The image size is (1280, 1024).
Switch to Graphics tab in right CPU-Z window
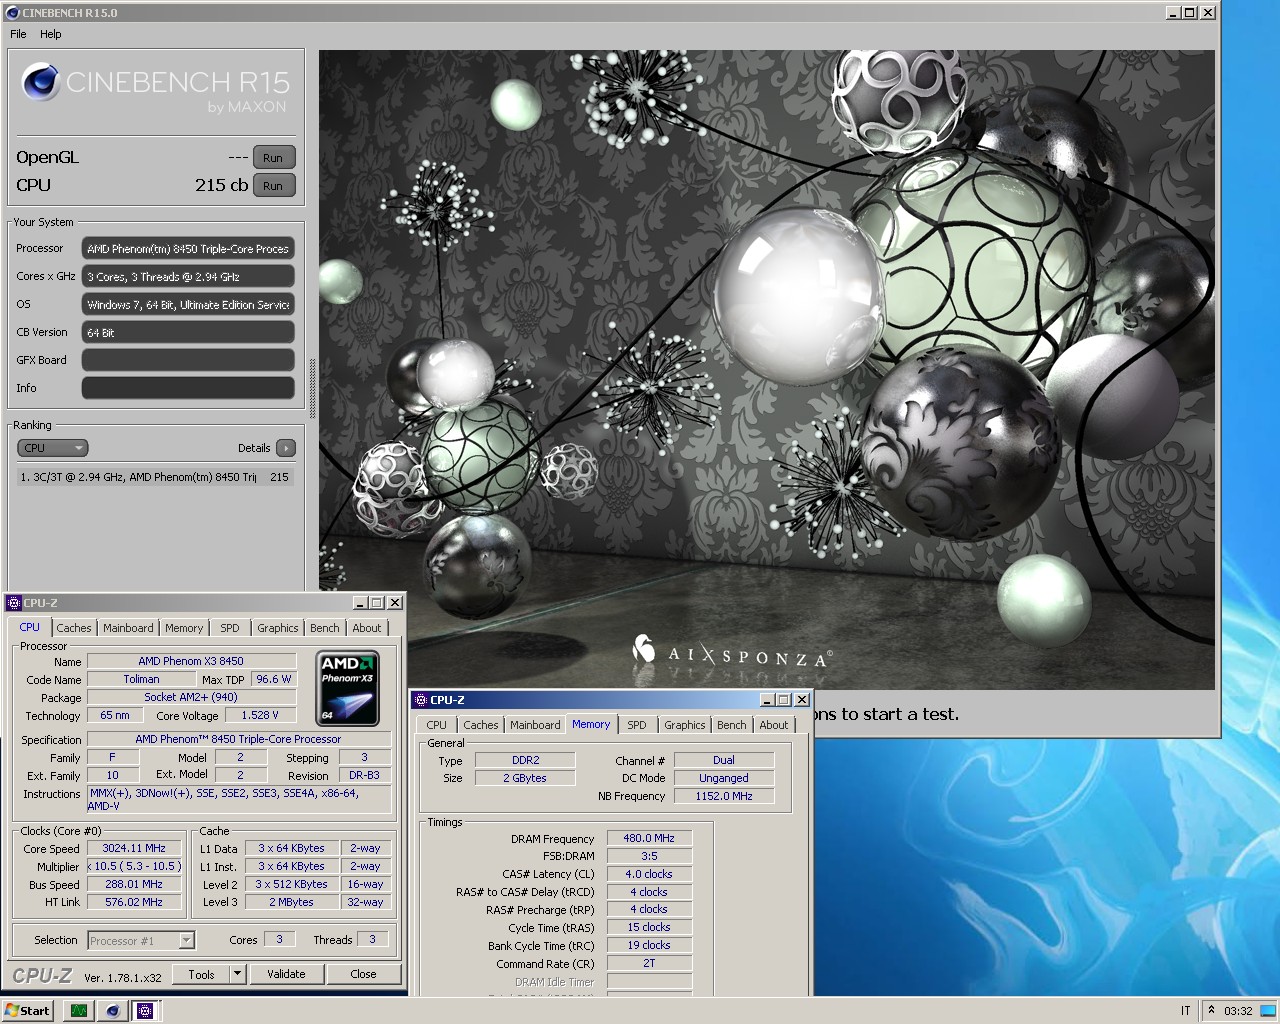(x=685, y=725)
